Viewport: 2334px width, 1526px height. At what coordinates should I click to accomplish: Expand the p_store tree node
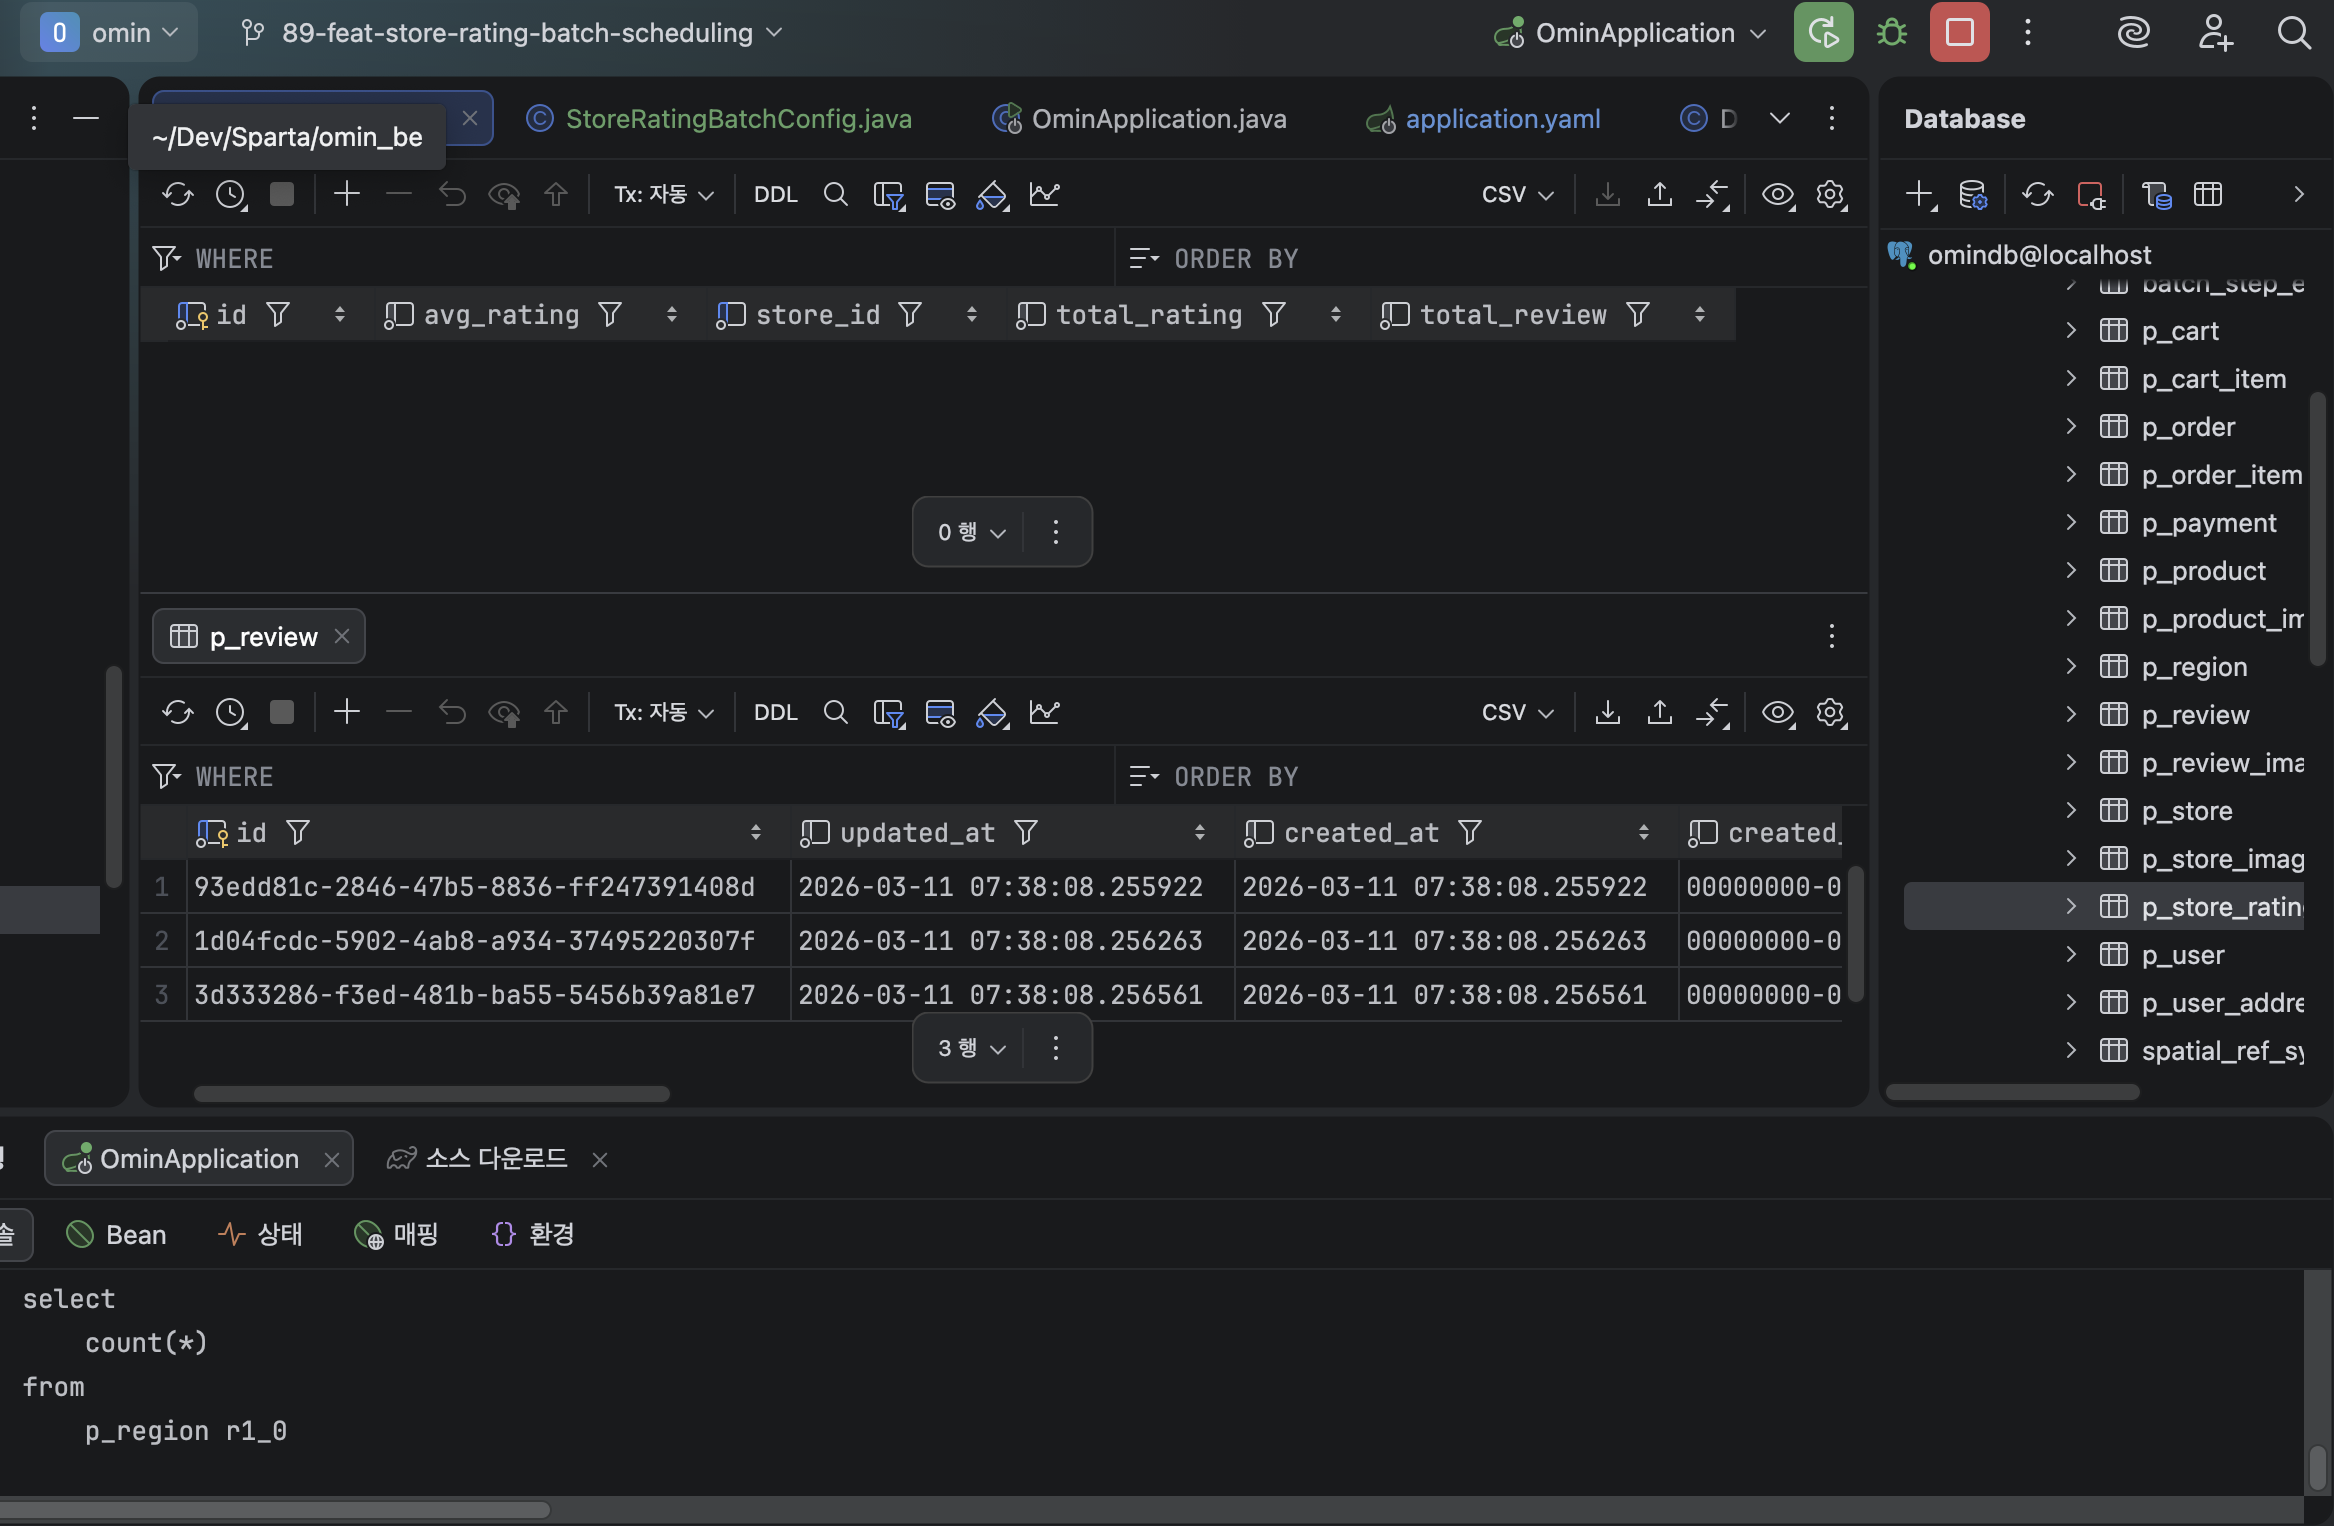pos(2071,810)
